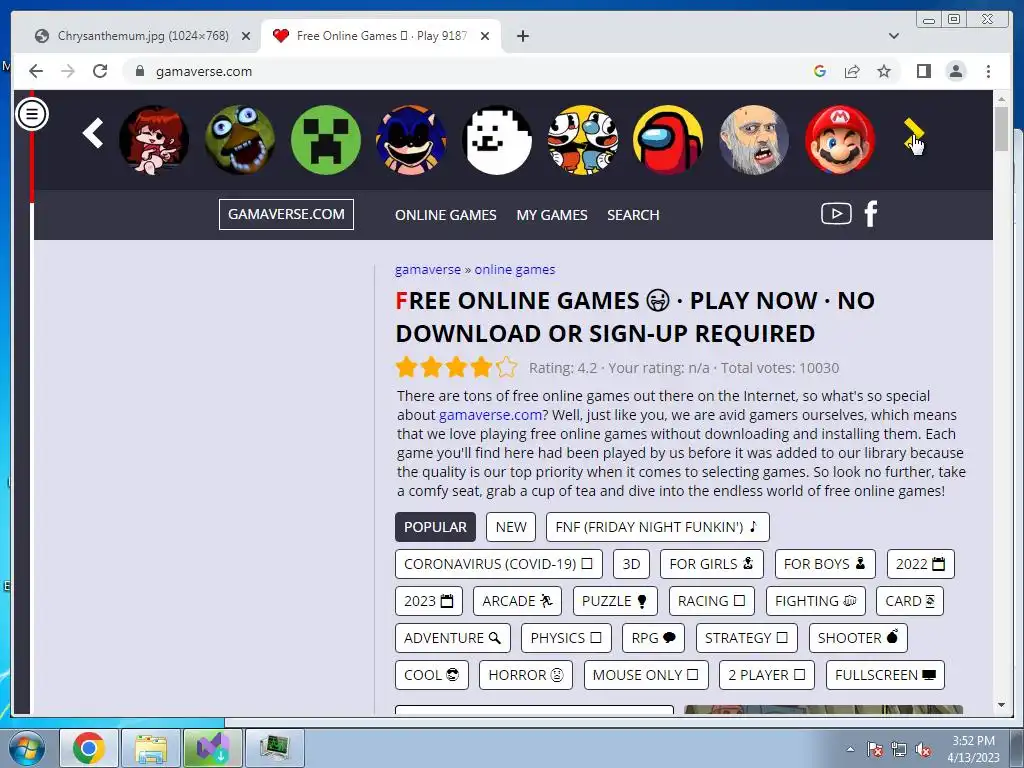The width and height of the screenshot is (1024, 768).
Task: Select the FIGHTING tag
Action: (816, 601)
